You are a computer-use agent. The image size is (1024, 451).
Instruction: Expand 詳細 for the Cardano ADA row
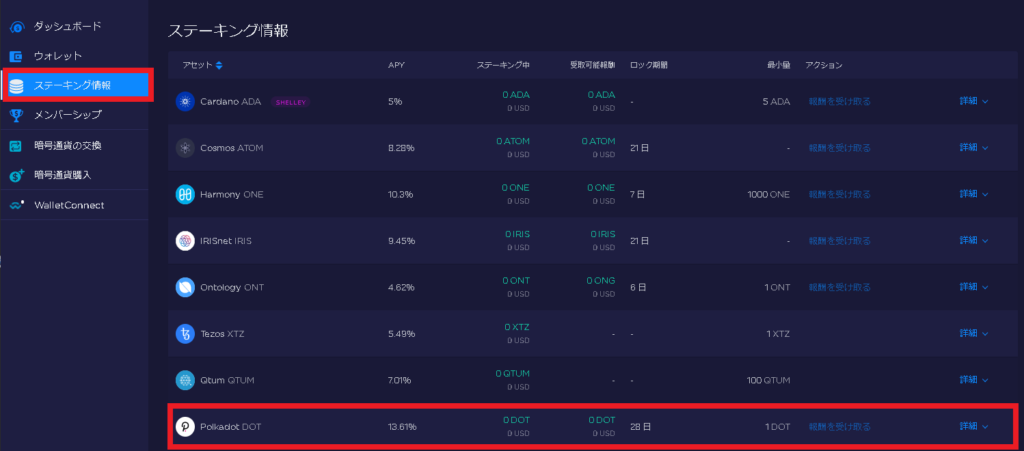pos(974,102)
